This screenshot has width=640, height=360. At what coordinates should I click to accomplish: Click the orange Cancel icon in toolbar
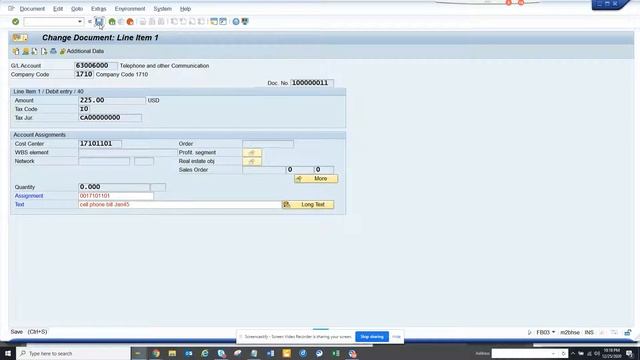point(130,22)
